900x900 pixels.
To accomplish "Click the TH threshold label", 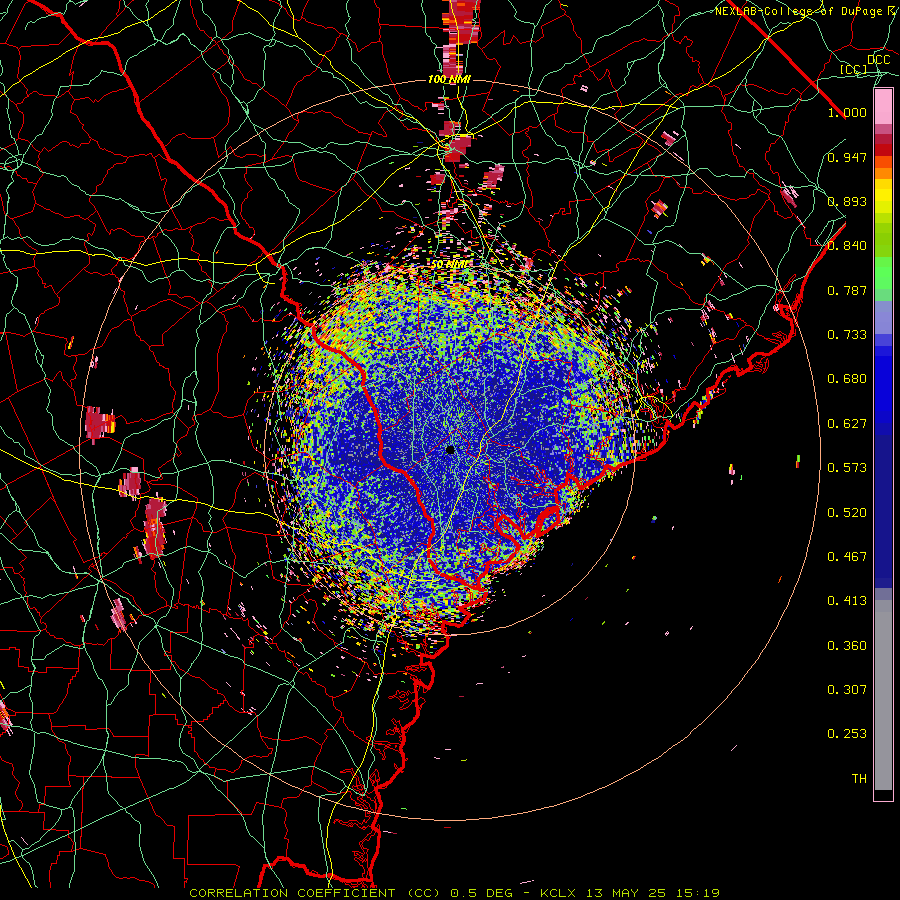I will point(859,779).
